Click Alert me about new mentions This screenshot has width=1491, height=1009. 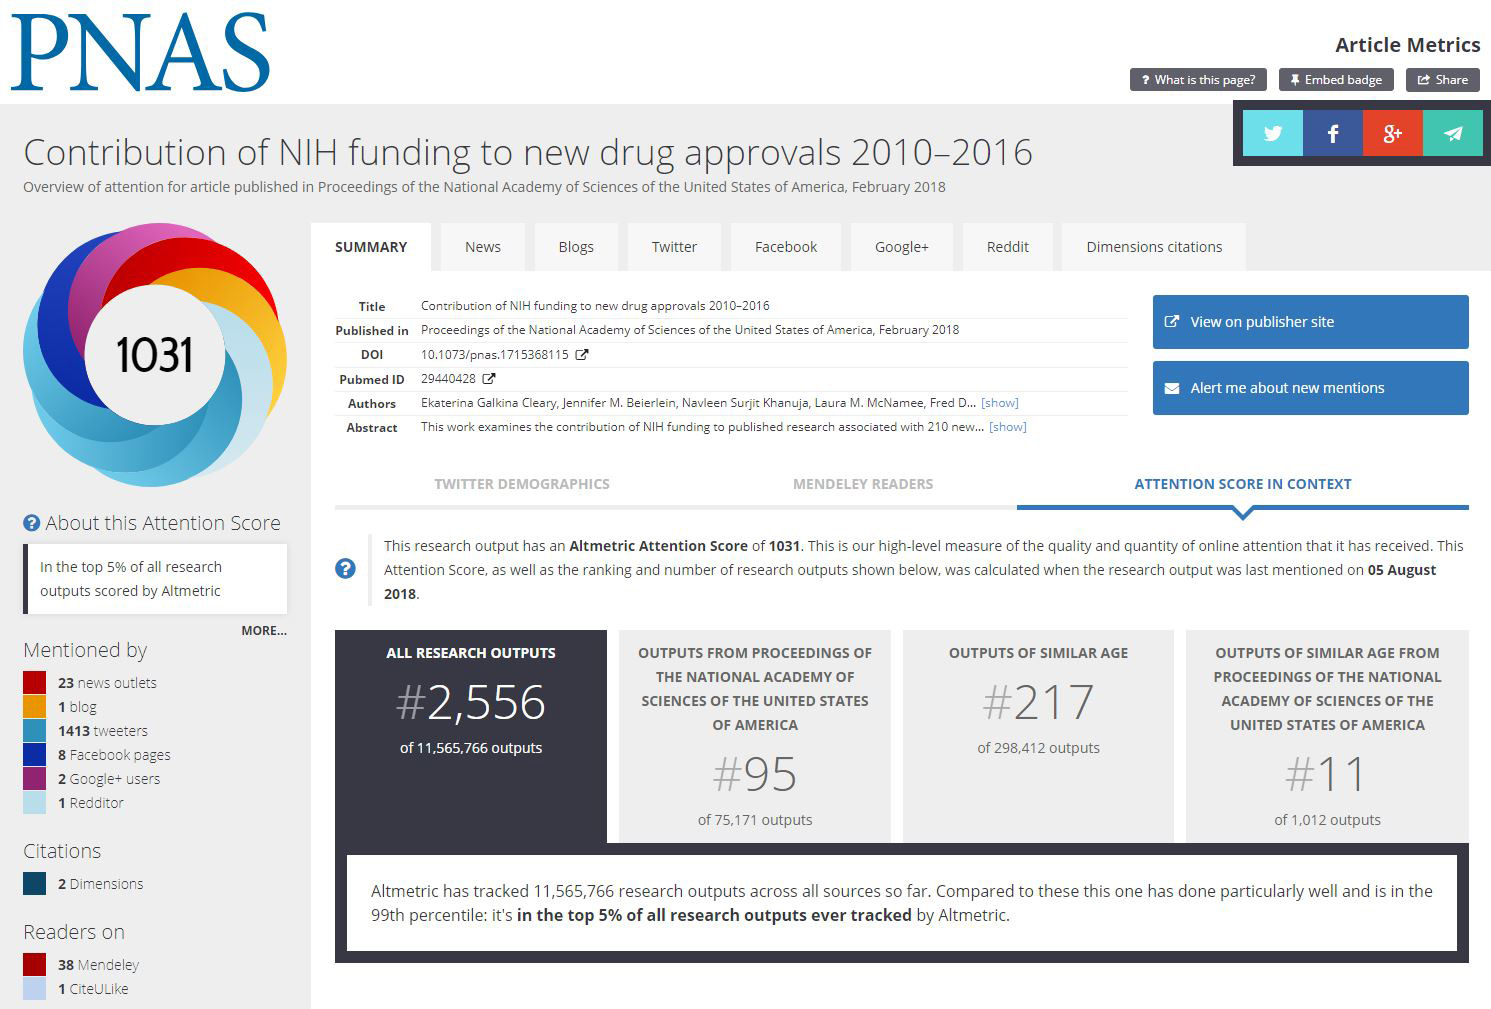click(x=1311, y=388)
